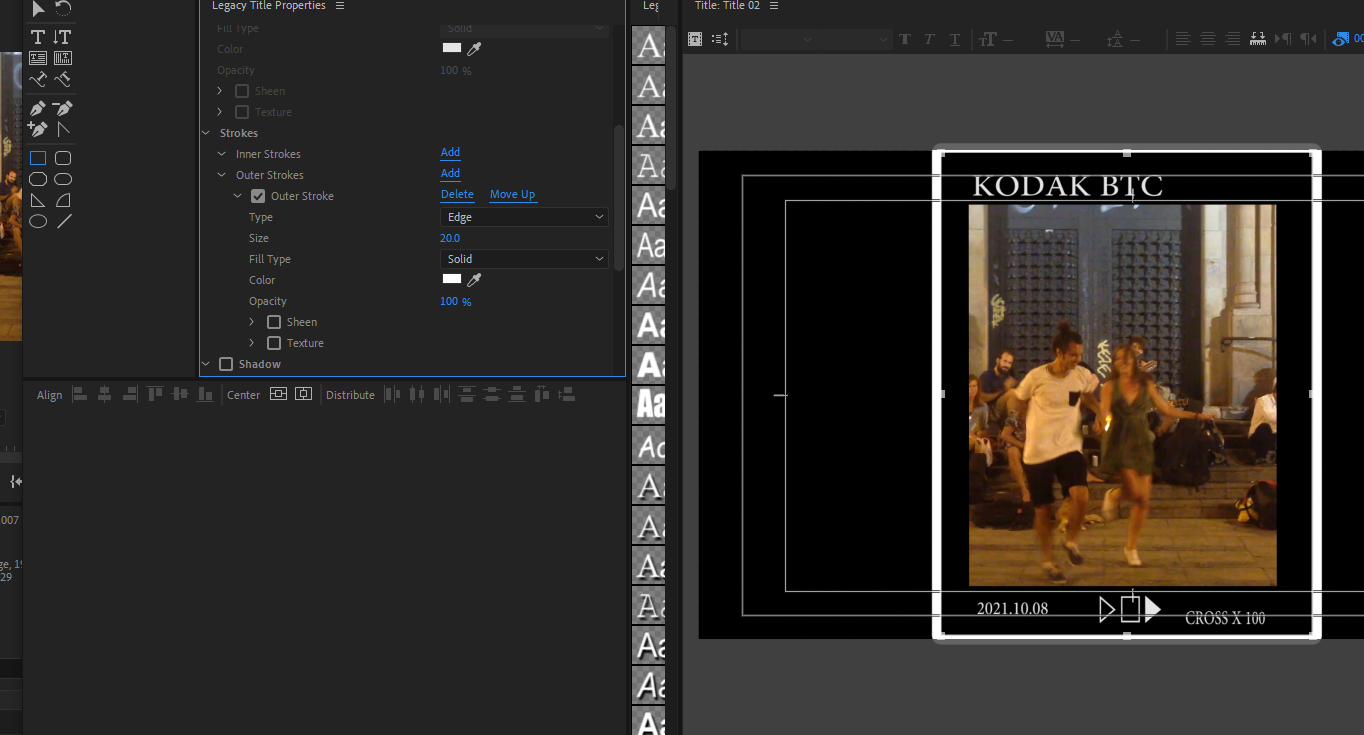
Task: Click dancing couple photo in title preview
Action: tap(1122, 395)
